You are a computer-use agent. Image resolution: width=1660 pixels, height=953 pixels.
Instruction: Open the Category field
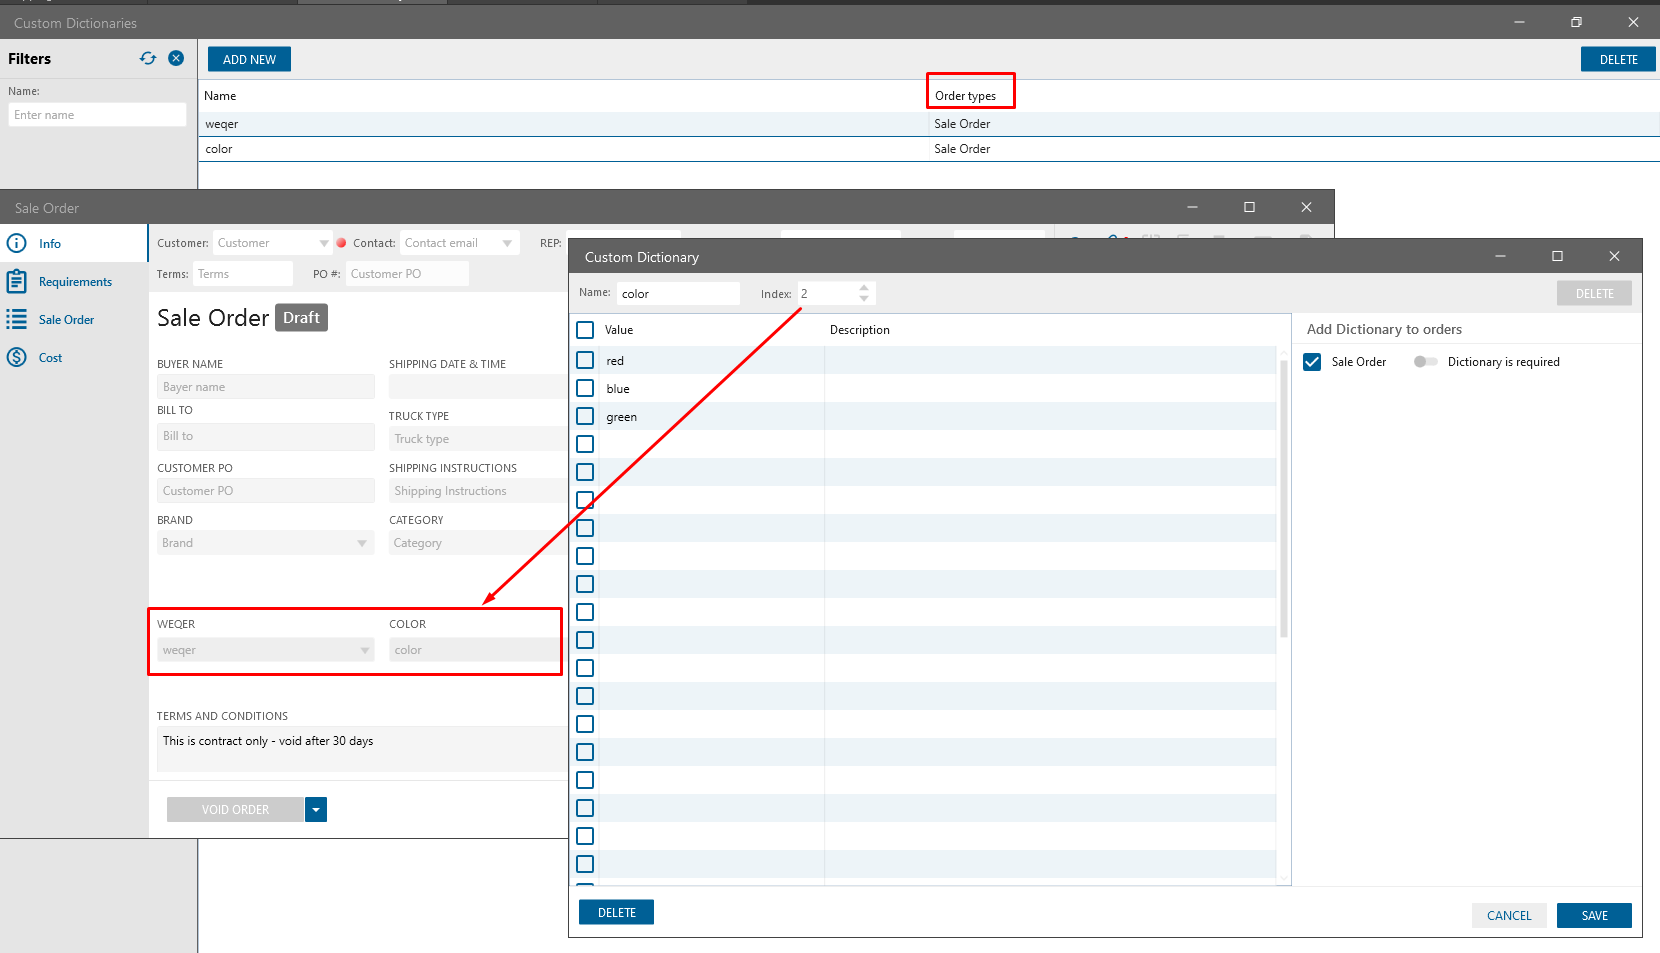tap(477, 543)
